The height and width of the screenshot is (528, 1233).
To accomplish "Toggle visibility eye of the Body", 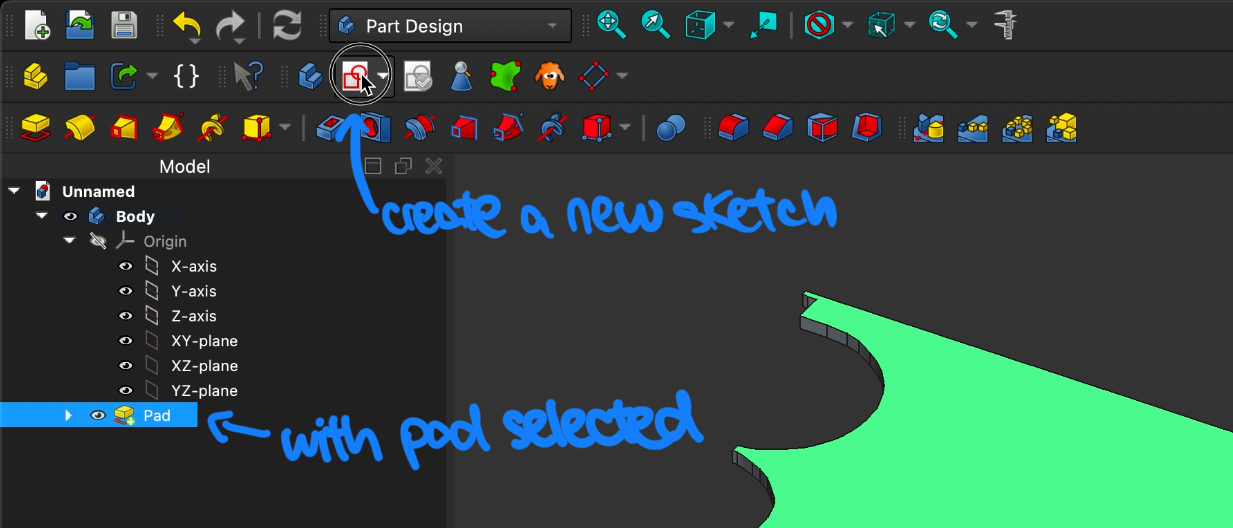I will tap(70, 216).
